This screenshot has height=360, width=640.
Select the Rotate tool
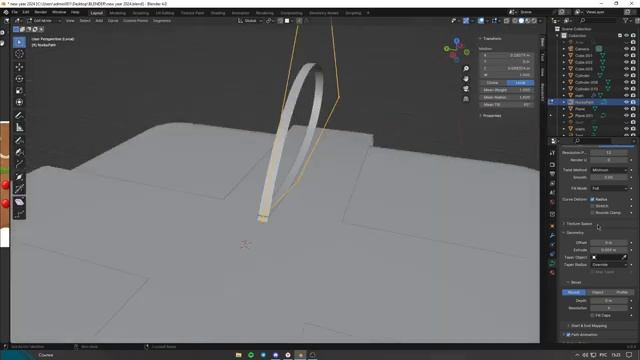point(19,79)
